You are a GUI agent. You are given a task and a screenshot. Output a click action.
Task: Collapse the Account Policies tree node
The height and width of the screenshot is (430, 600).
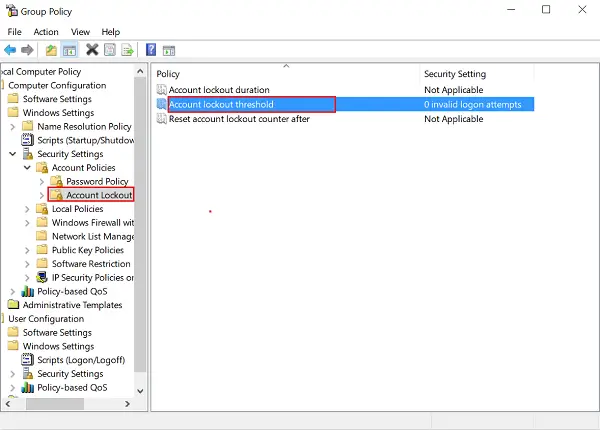27,168
